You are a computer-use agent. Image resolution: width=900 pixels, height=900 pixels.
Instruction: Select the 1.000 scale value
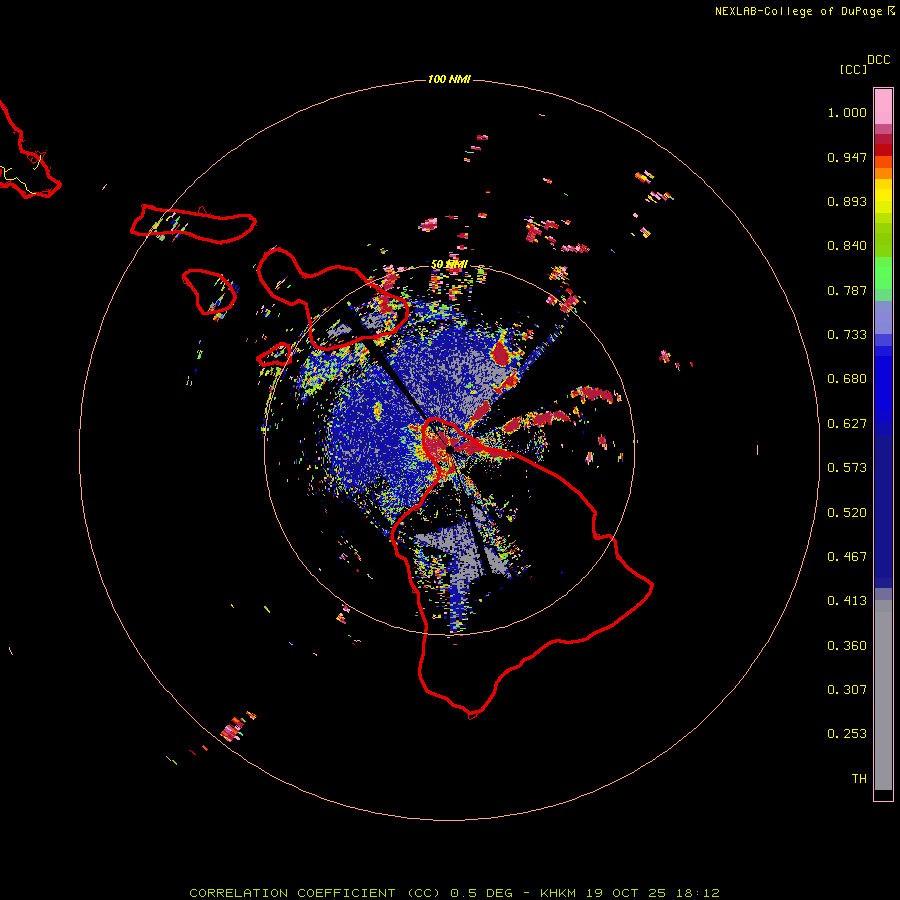[847, 112]
